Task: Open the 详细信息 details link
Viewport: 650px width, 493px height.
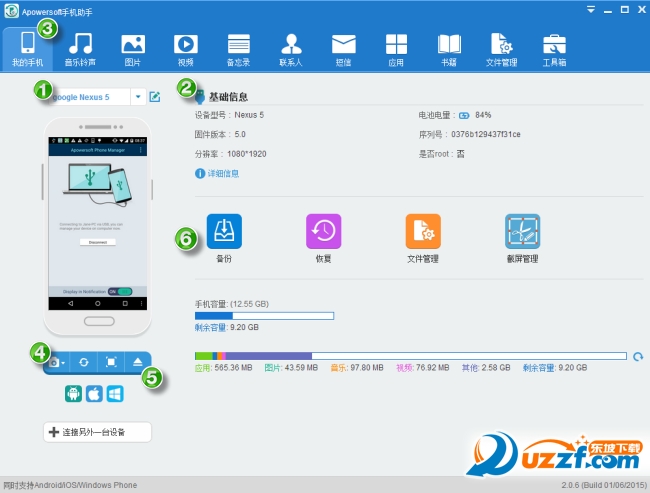Action: [223, 173]
